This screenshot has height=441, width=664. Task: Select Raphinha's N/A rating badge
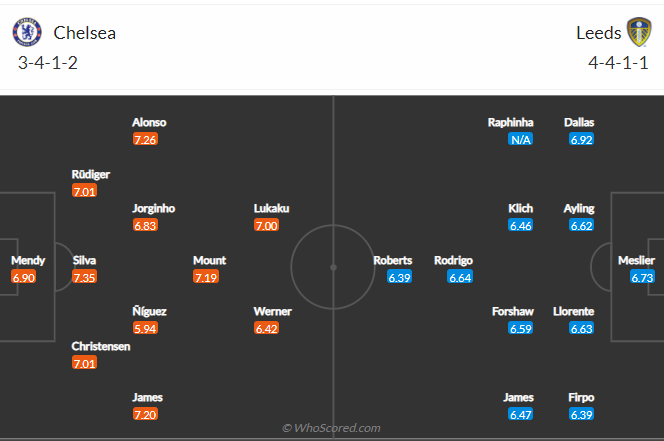click(x=520, y=139)
